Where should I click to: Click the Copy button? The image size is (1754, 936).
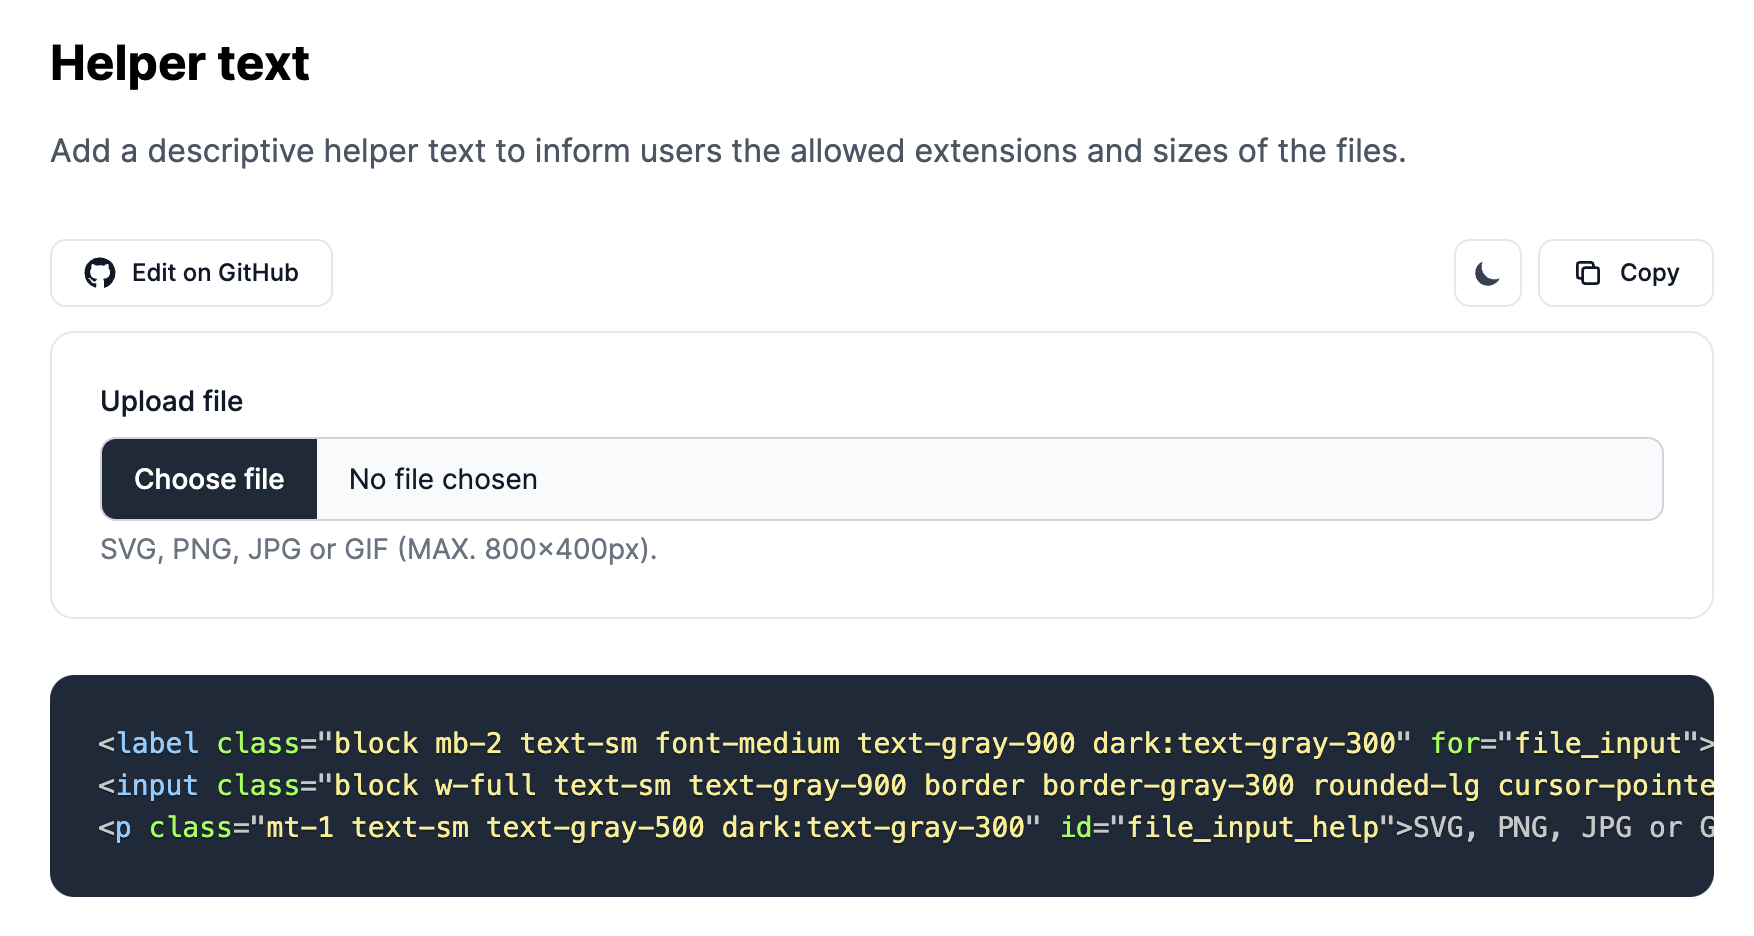(x=1625, y=273)
